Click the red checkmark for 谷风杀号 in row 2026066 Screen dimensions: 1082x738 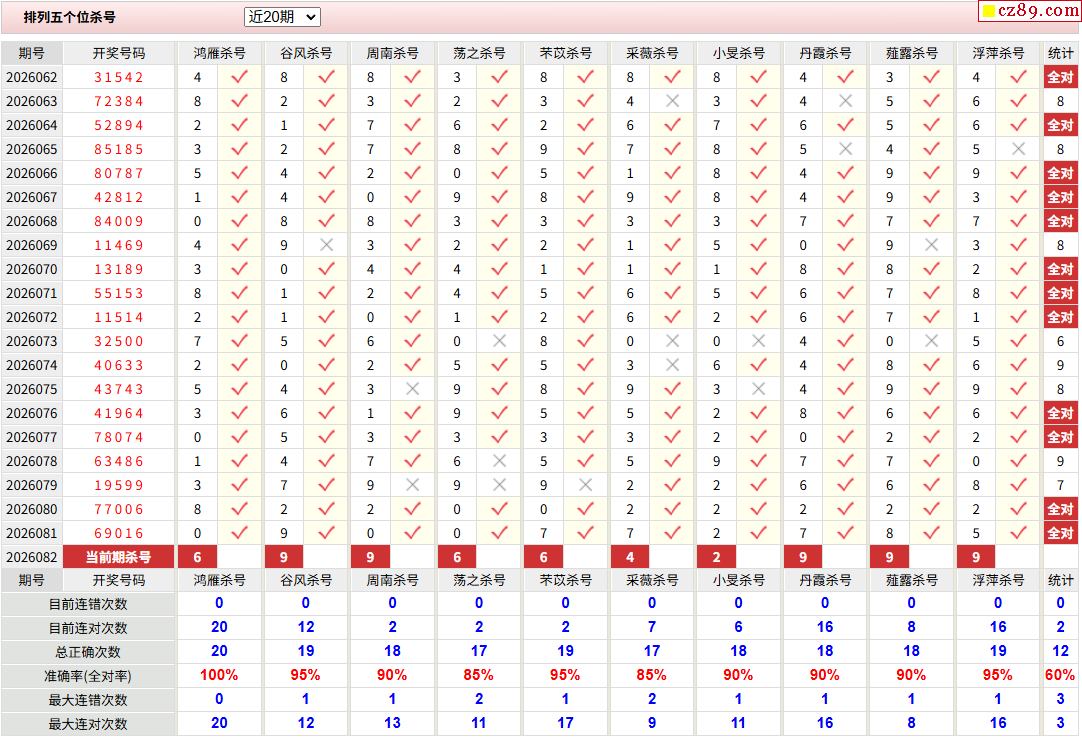pyautogui.click(x=326, y=173)
